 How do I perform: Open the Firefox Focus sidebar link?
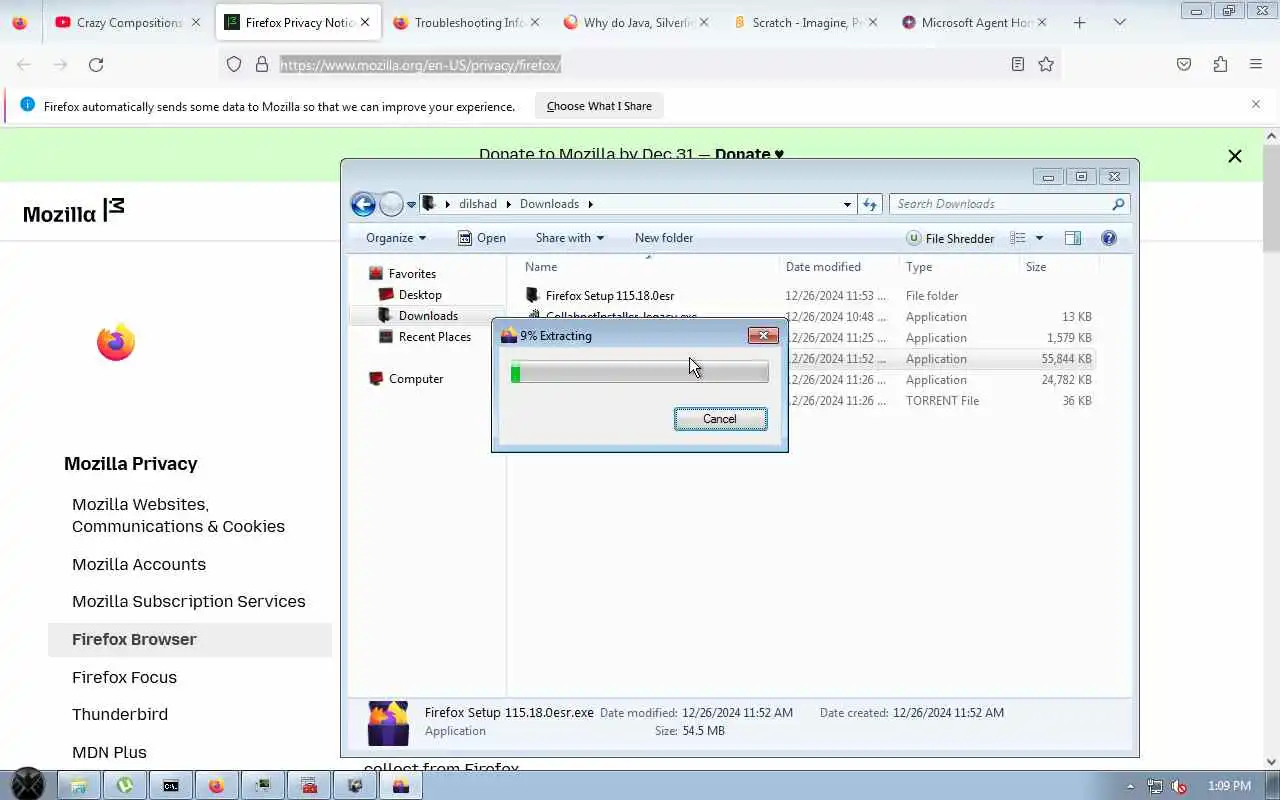124,677
